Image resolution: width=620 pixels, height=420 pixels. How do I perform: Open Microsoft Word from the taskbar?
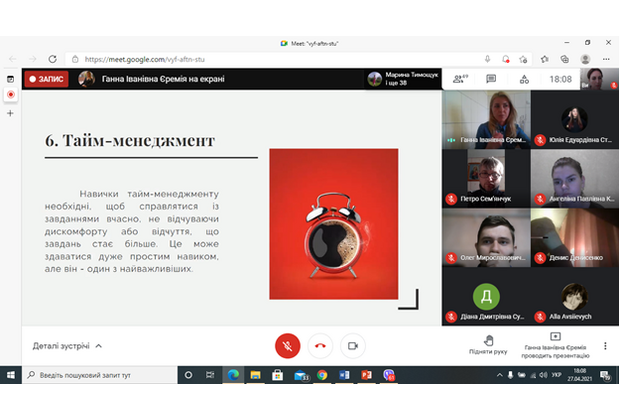344,375
